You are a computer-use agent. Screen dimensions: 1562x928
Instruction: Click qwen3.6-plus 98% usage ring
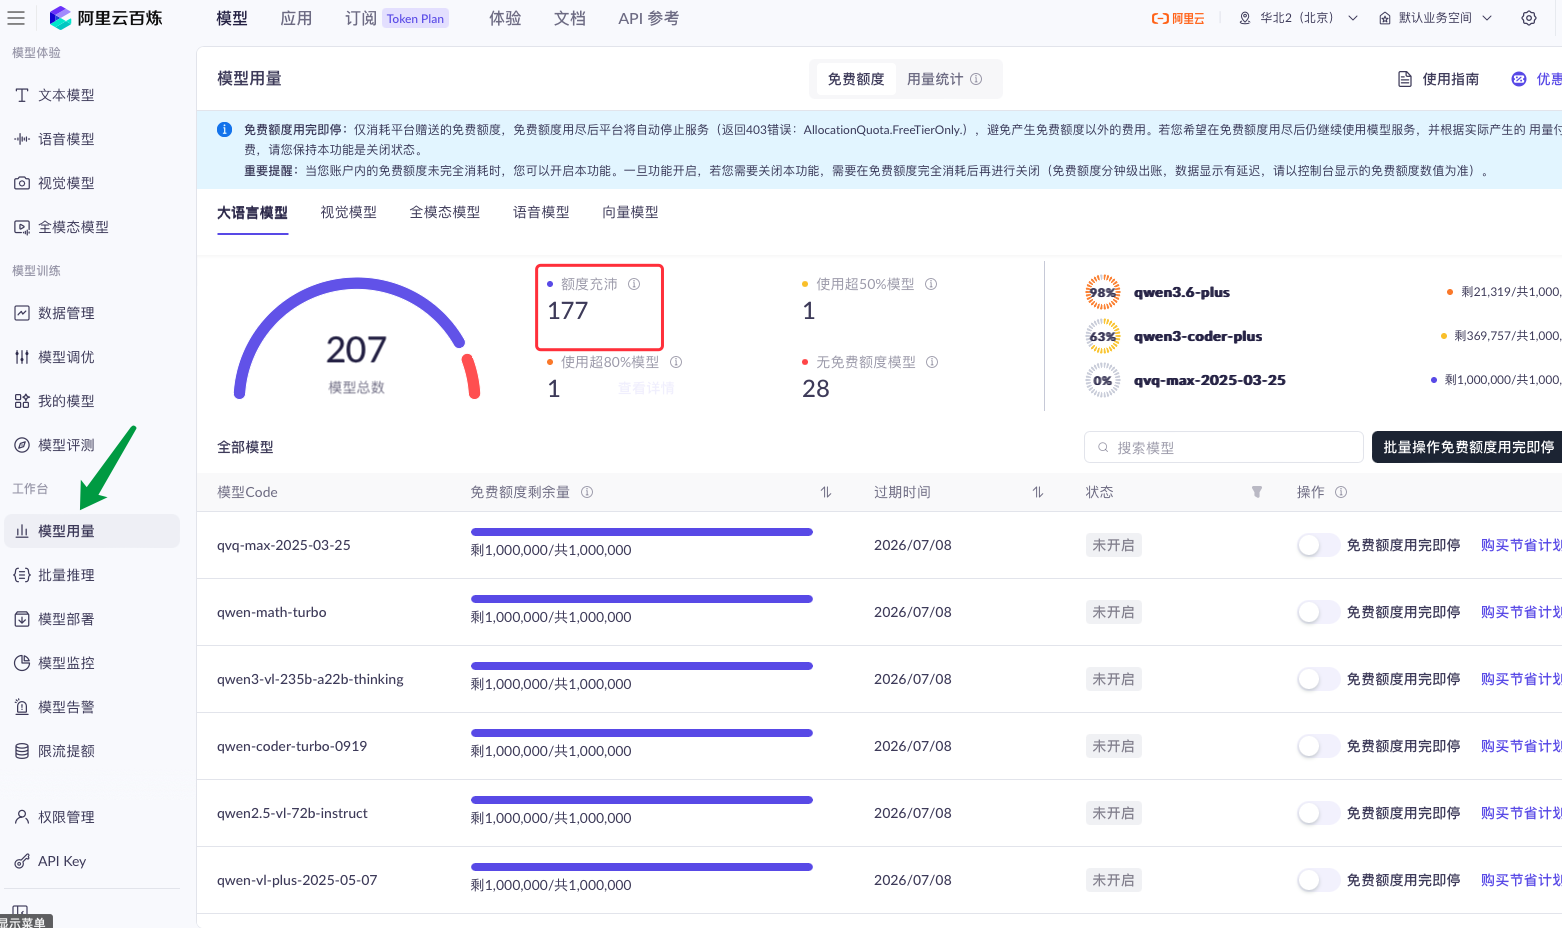[1103, 292]
